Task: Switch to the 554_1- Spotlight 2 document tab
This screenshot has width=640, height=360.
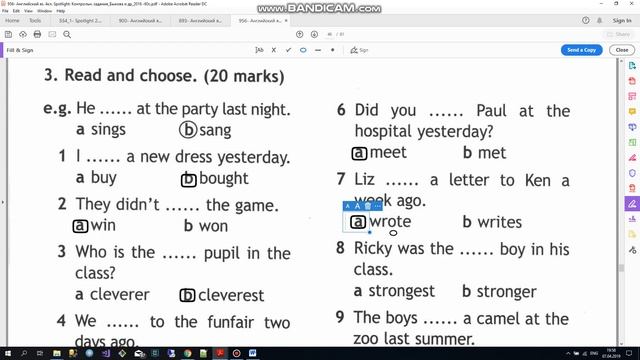Action: [x=80, y=20]
